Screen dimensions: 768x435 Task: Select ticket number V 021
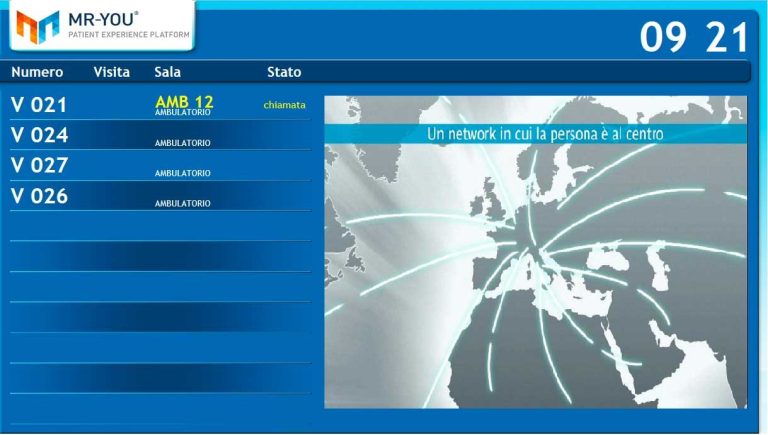[39, 105]
